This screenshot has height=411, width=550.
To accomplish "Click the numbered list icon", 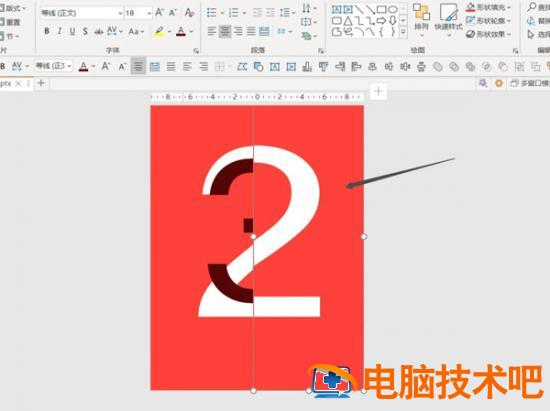I will (234, 13).
